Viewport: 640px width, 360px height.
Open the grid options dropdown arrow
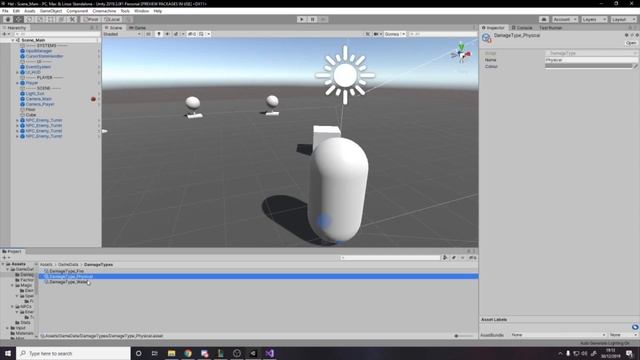click(209, 34)
